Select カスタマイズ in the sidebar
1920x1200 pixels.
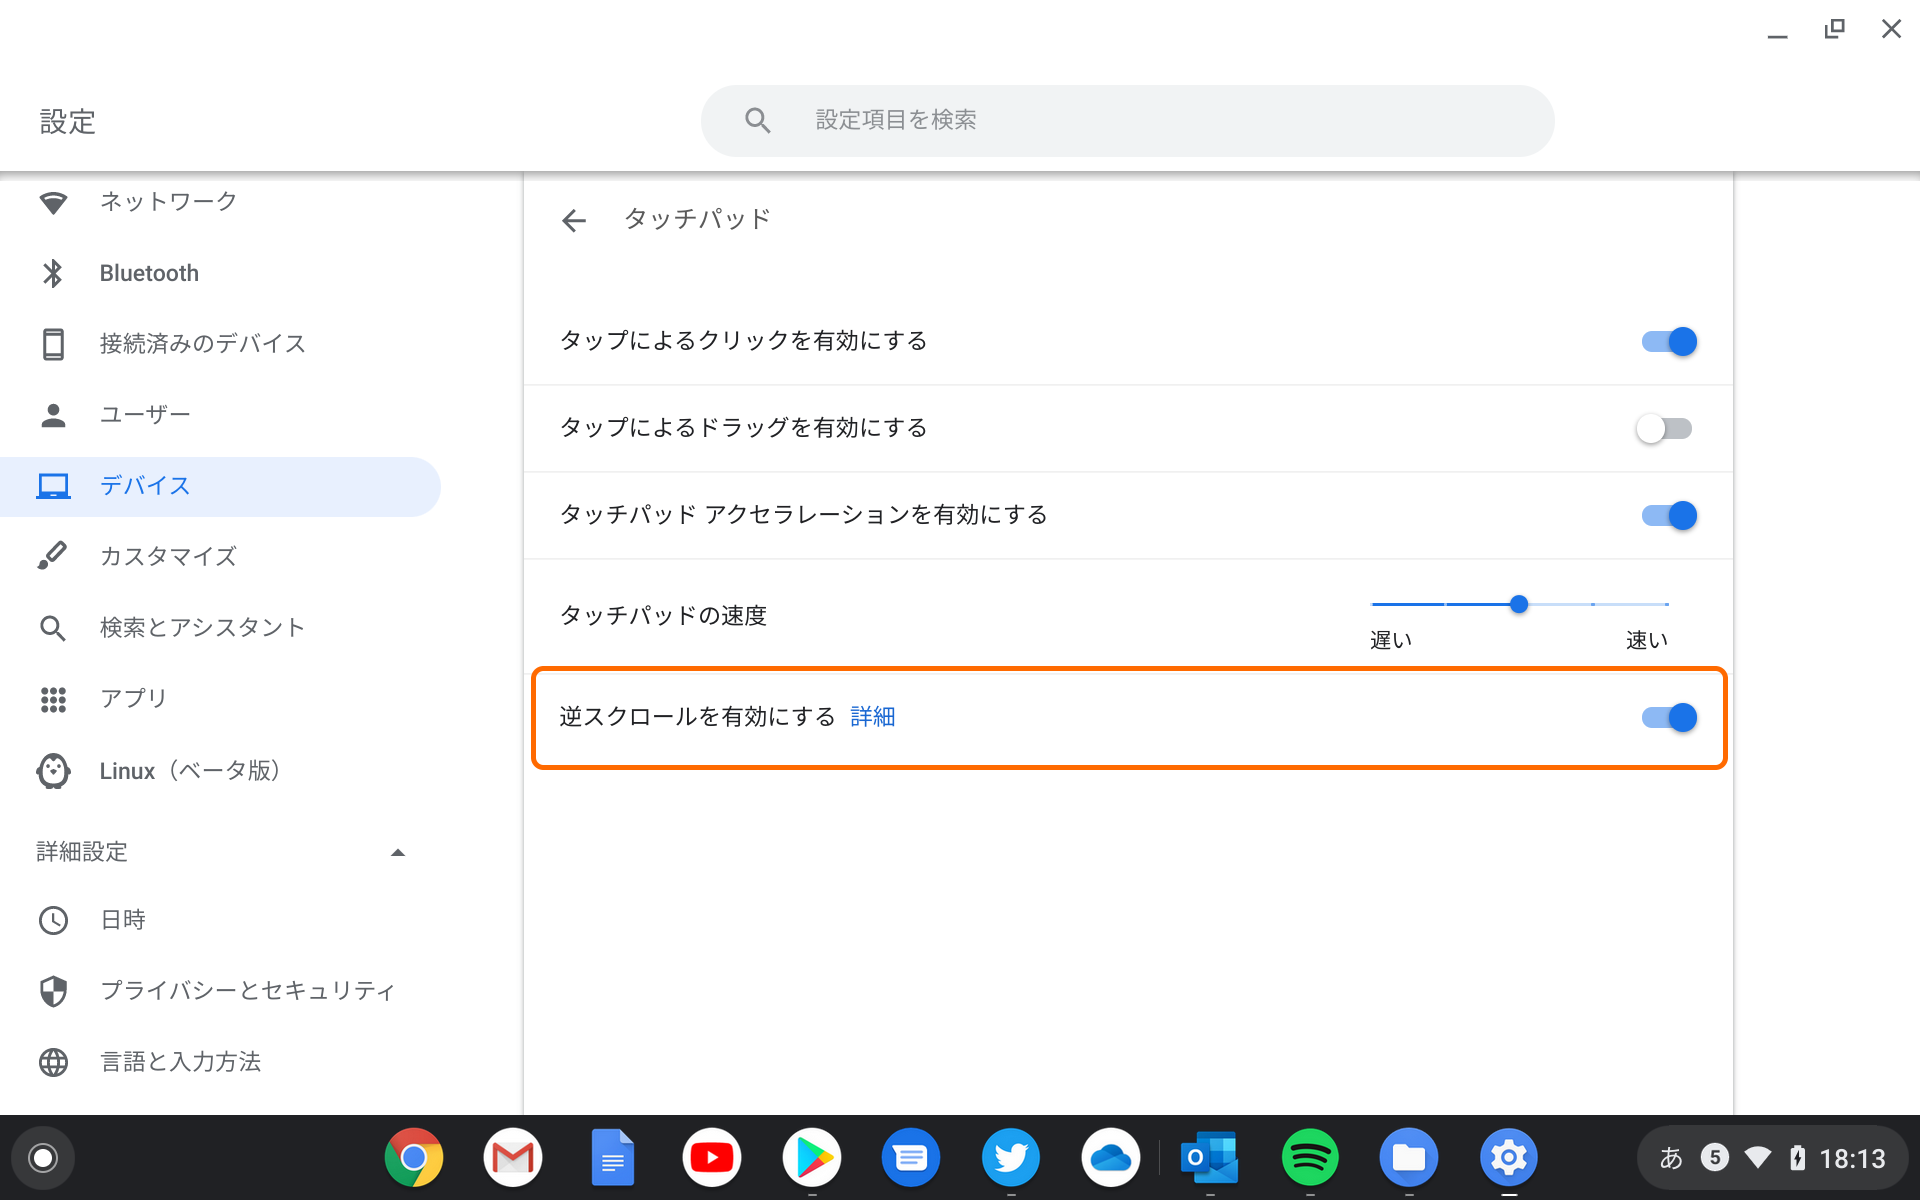(x=168, y=556)
